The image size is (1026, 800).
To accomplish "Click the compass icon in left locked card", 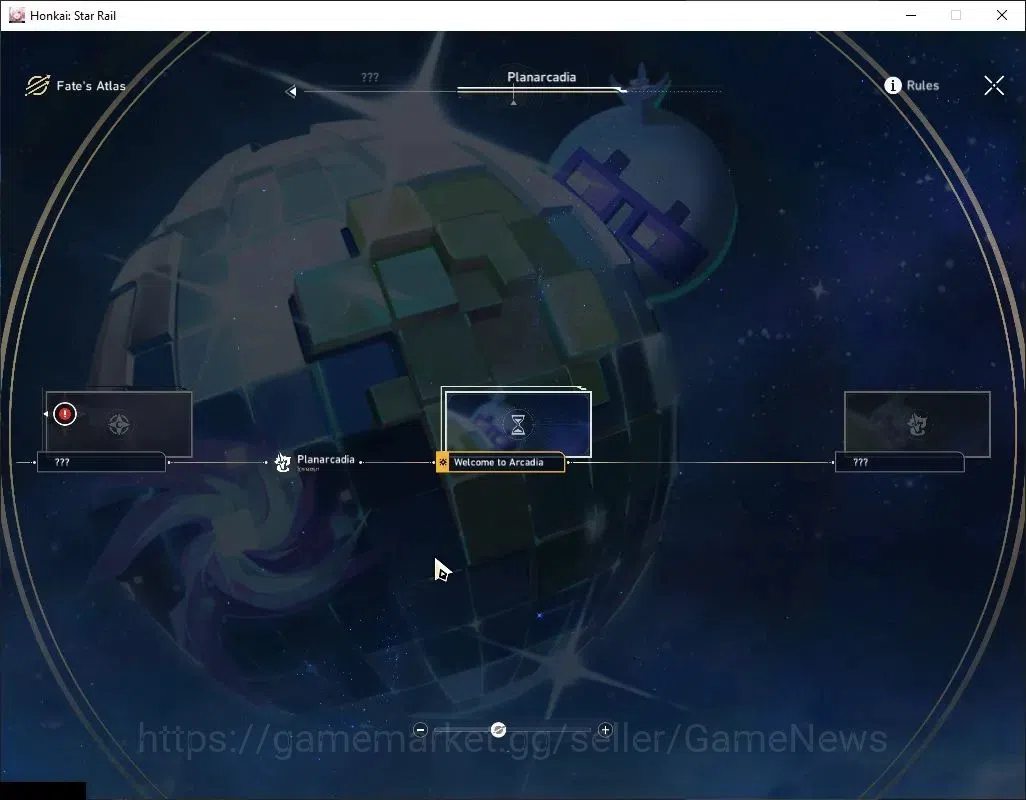I will click(x=118, y=425).
